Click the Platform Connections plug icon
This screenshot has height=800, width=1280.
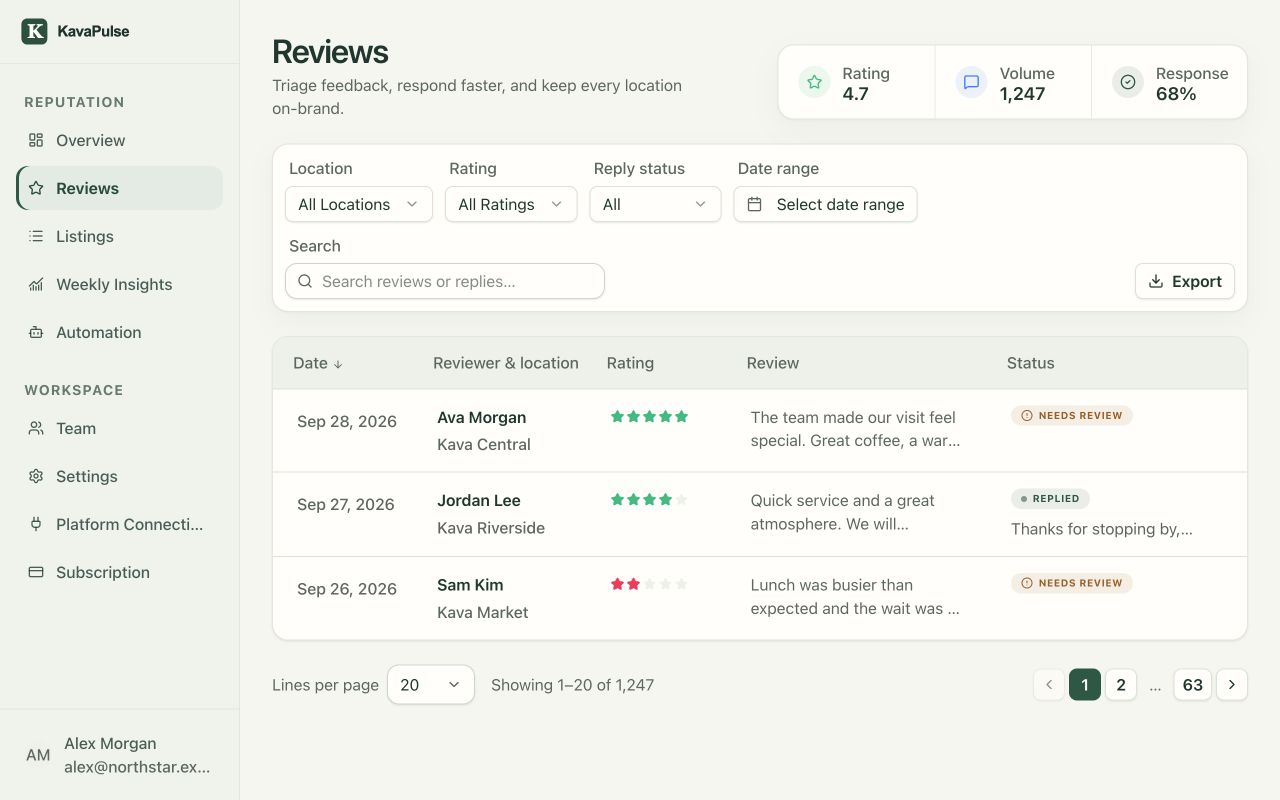[x=36, y=524]
